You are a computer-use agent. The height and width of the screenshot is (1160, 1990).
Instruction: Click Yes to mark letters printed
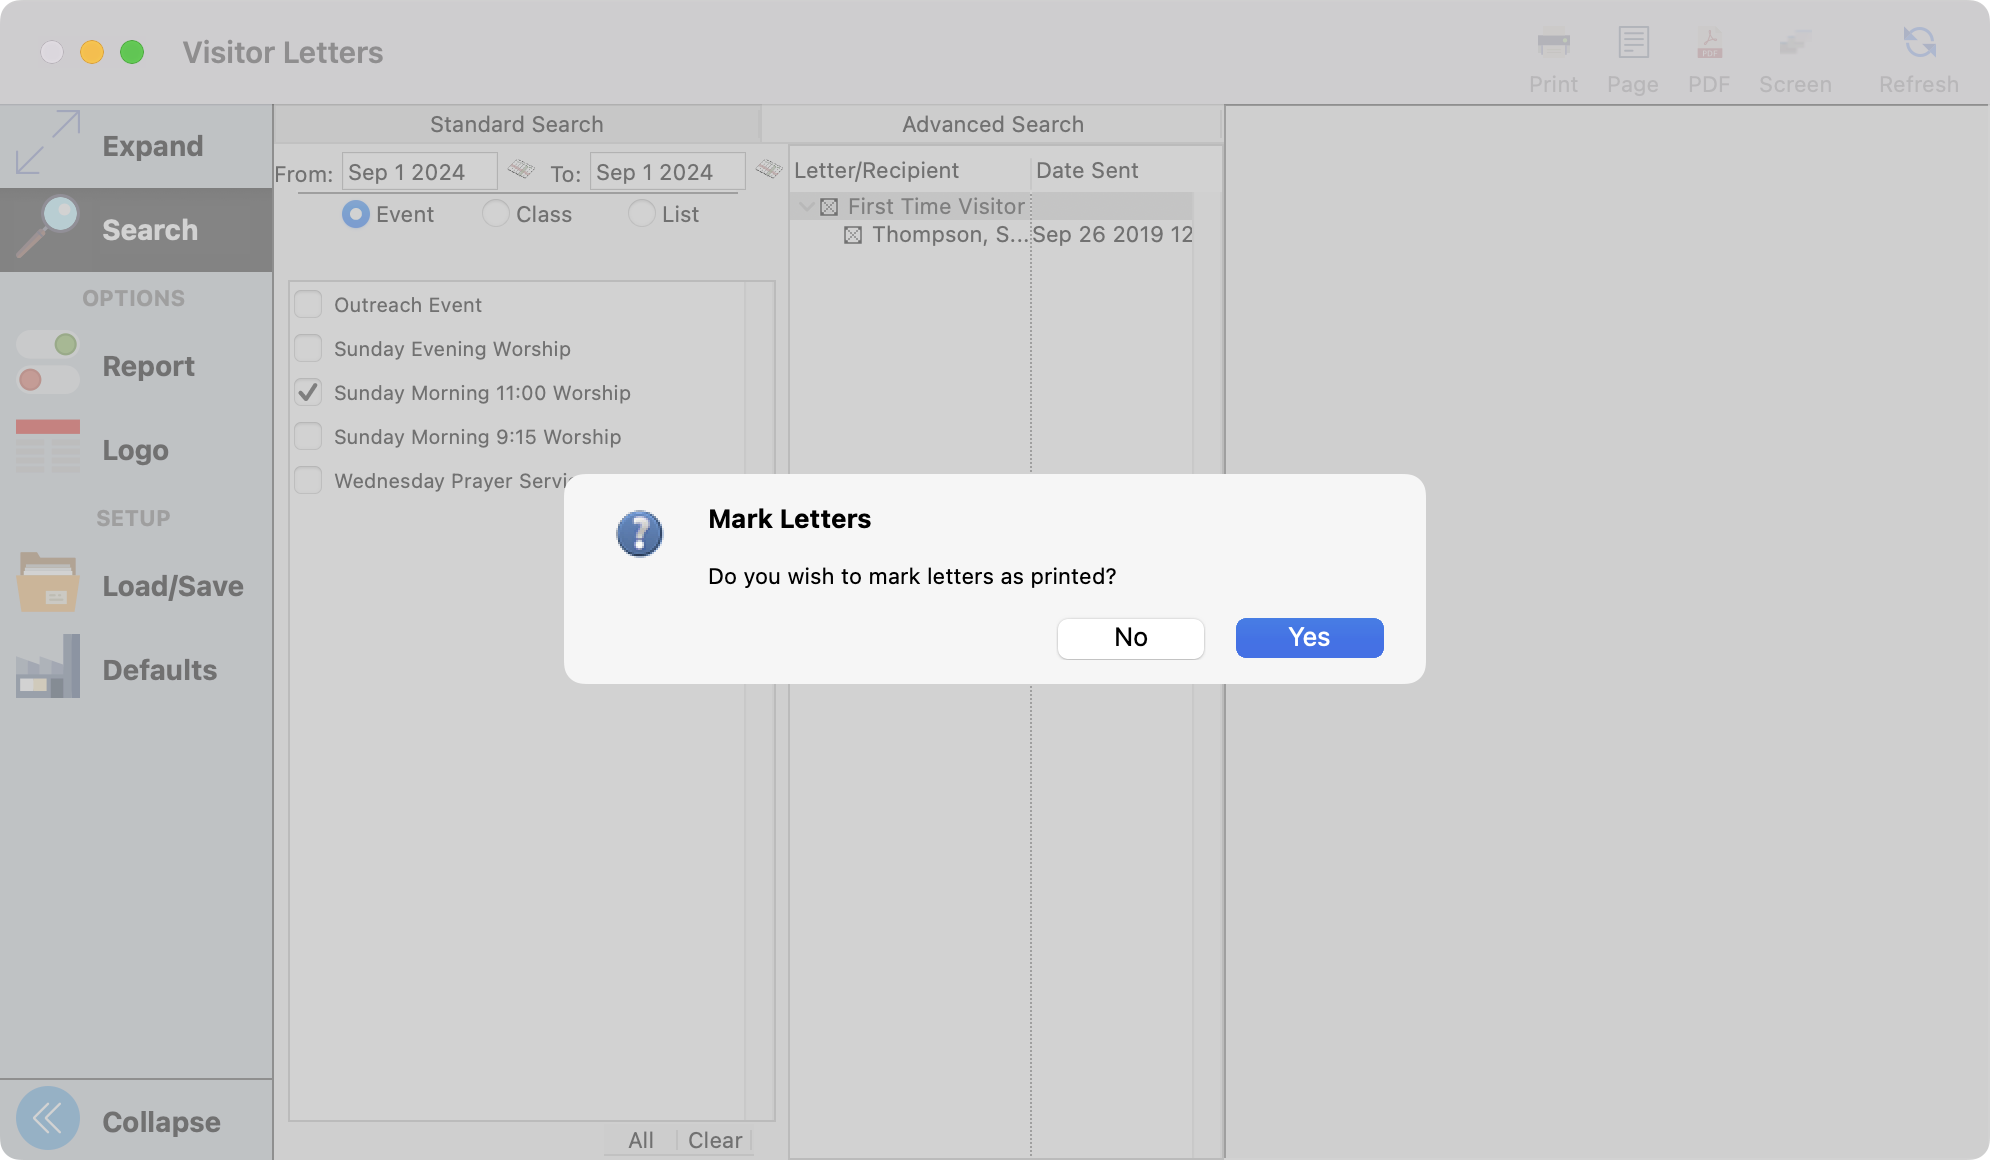coord(1309,637)
